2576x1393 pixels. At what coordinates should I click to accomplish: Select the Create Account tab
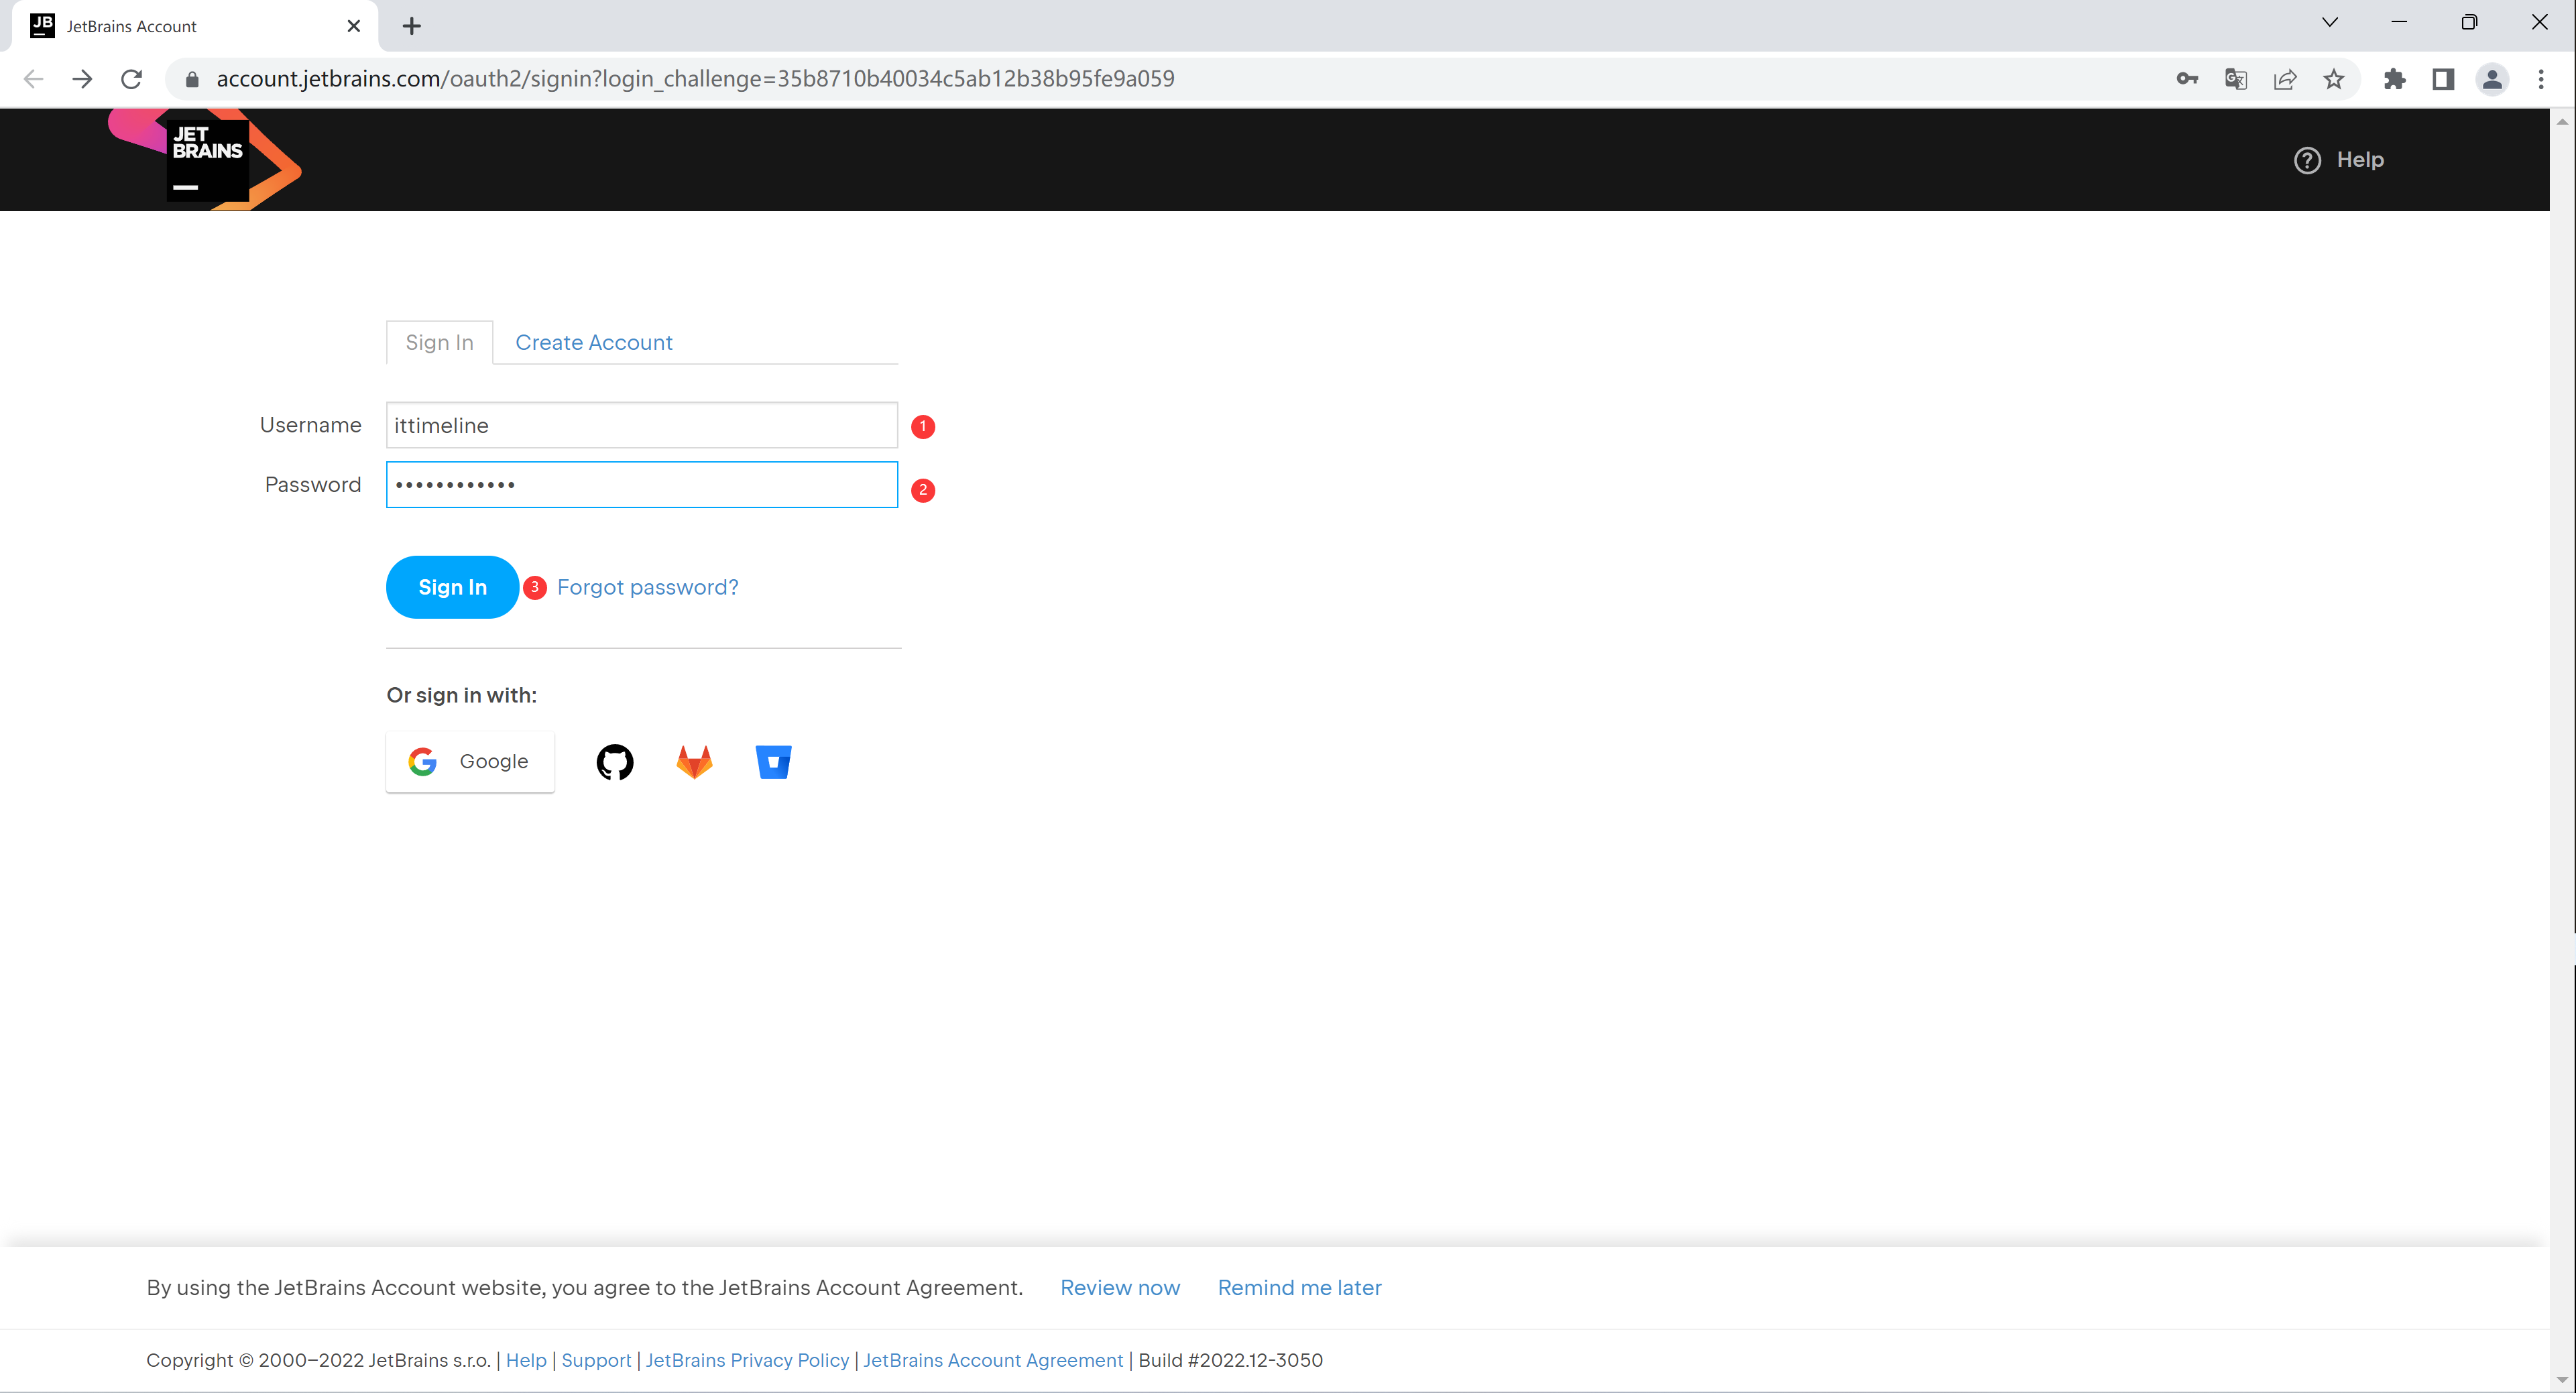[x=593, y=341]
